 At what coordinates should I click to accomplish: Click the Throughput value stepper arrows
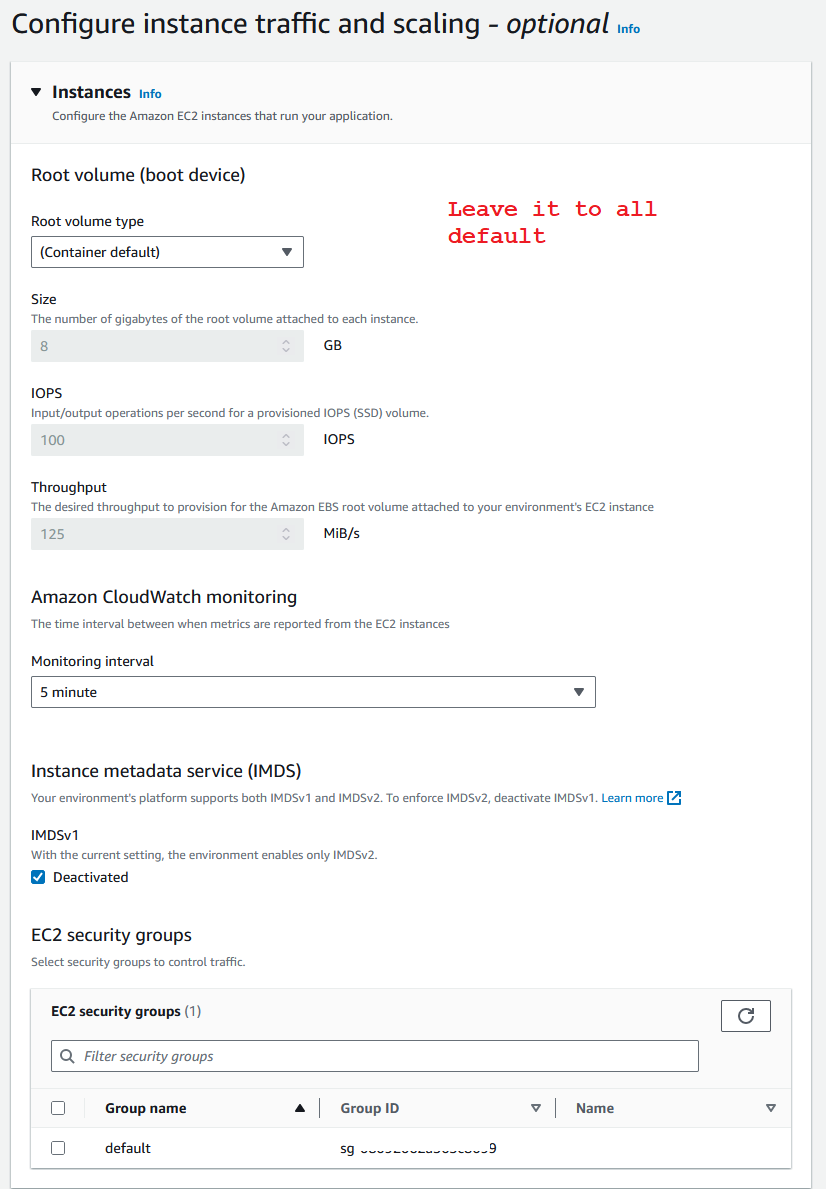(286, 534)
